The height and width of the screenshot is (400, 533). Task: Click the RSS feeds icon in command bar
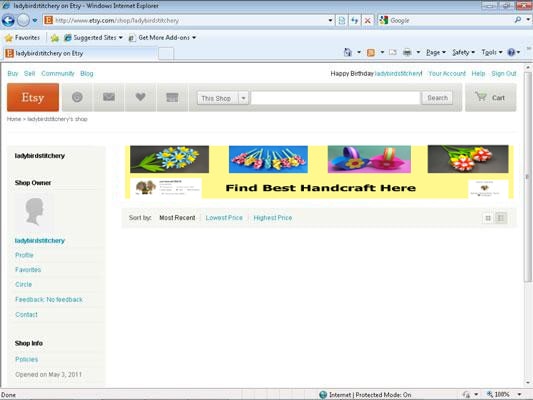(x=371, y=52)
